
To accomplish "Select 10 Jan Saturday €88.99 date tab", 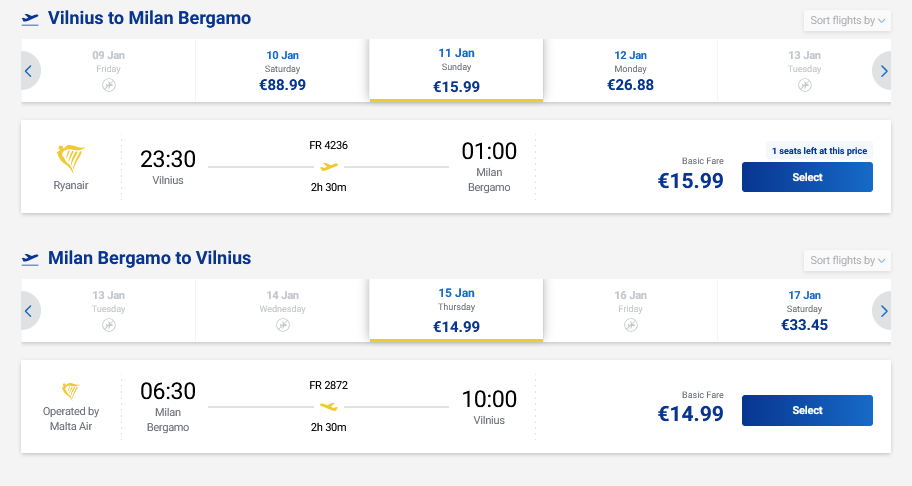I will pos(282,71).
